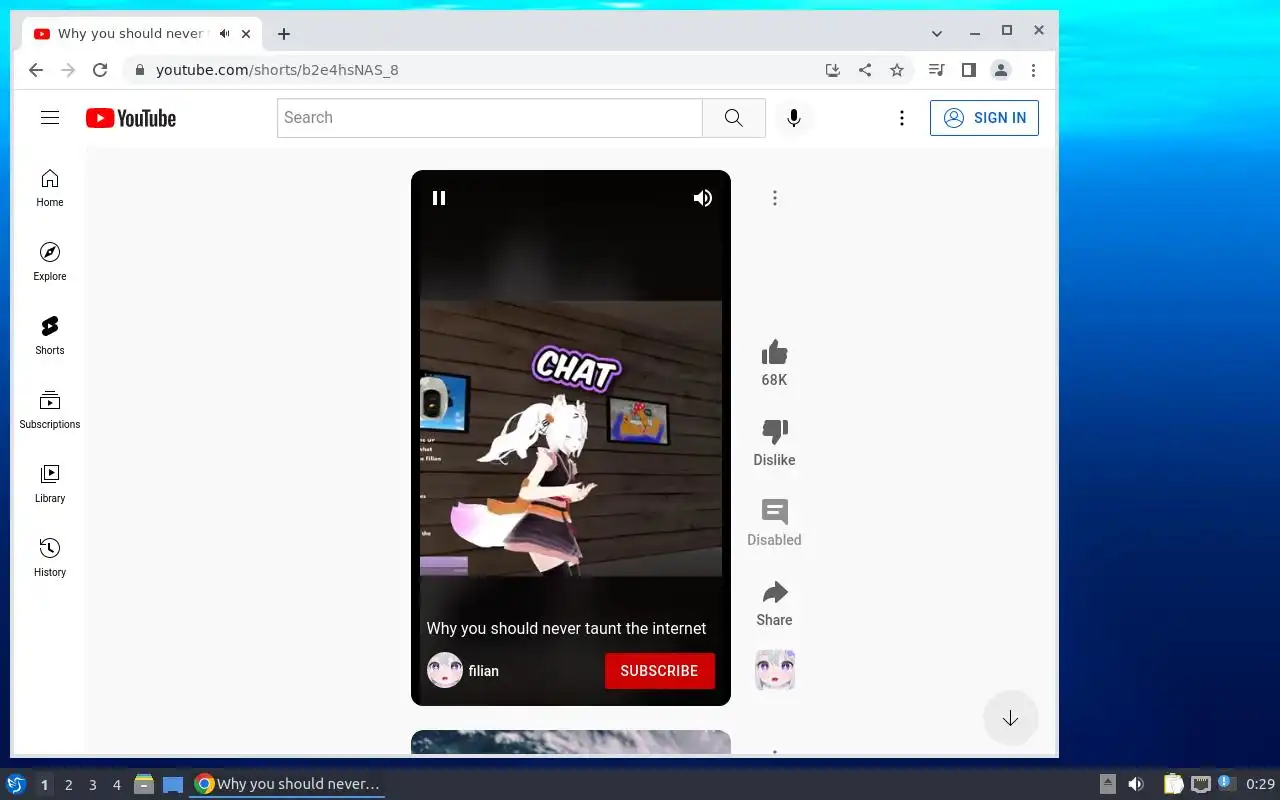The width and height of the screenshot is (1280, 800).
Task: Open media controls icon in Chrome toolbar
Action: coord(936,70)
